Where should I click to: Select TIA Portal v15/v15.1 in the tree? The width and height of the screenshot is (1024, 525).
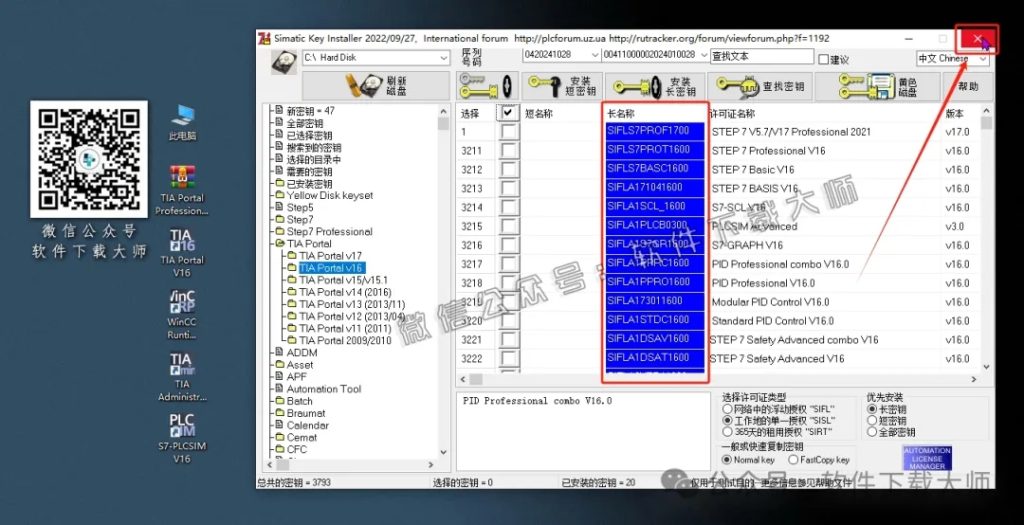[344, 280]
